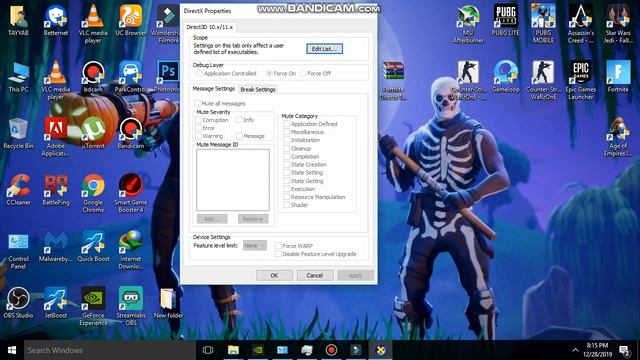640x360 pixels.
Task: Select the Malwarebytes desktop shortcut
Action: (x=56, y=247)
